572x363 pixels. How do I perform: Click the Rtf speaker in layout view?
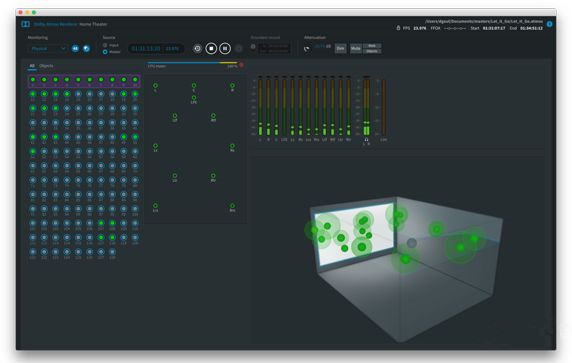pos(213,116)
